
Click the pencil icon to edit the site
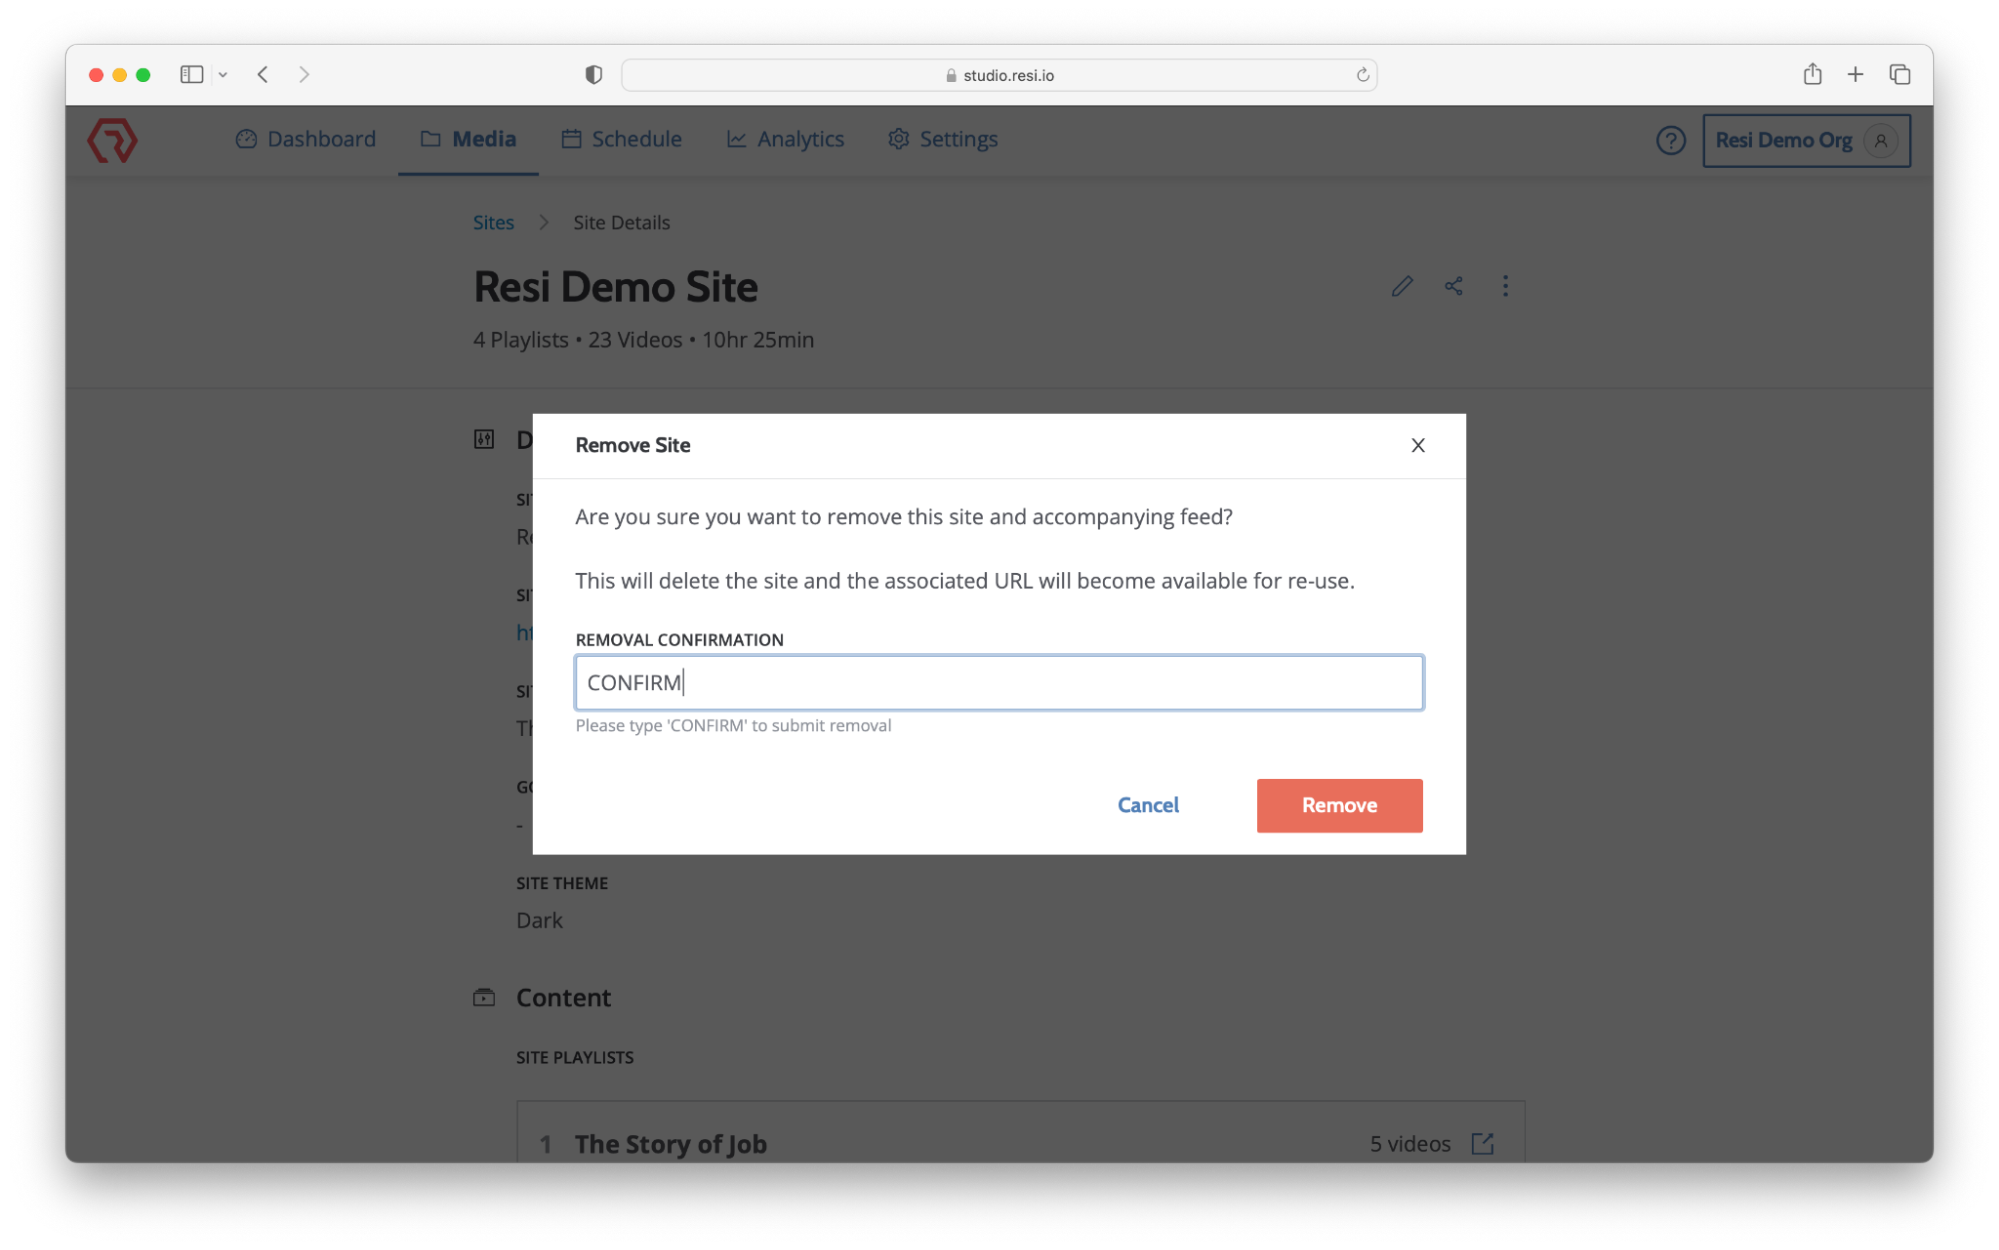coord(1401,286)
